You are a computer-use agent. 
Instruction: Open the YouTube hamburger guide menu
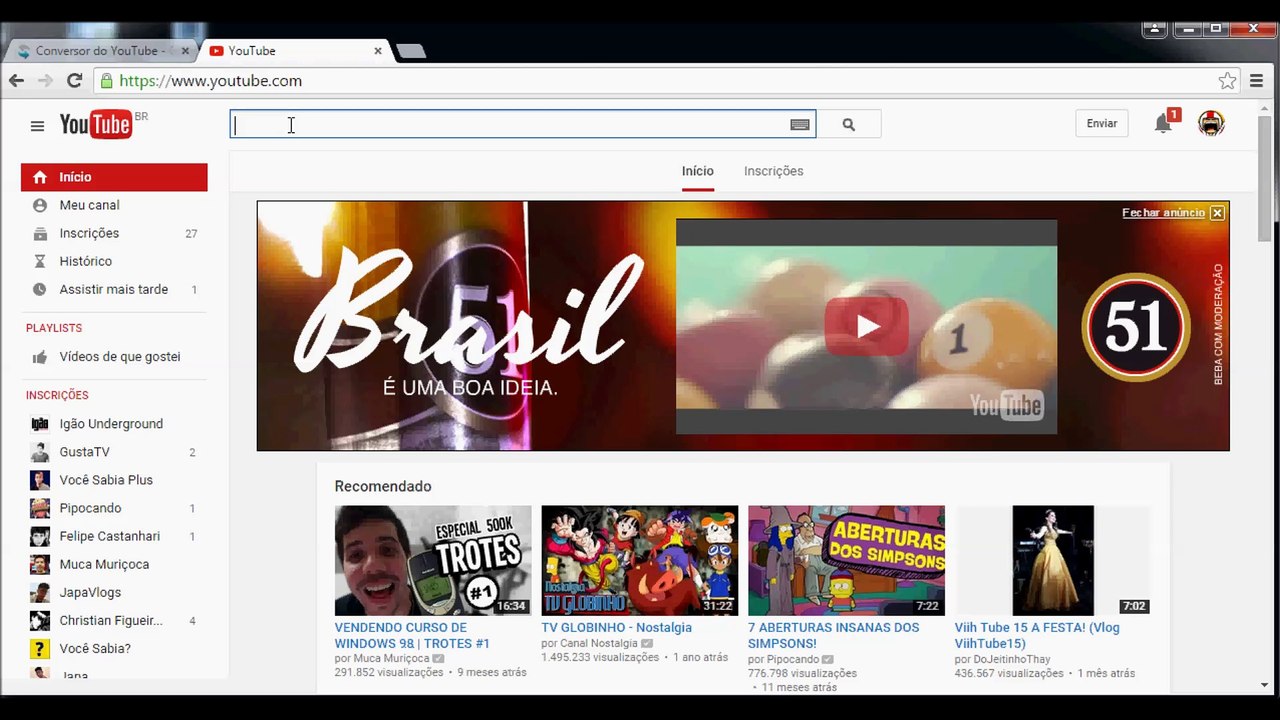point(37,126)
